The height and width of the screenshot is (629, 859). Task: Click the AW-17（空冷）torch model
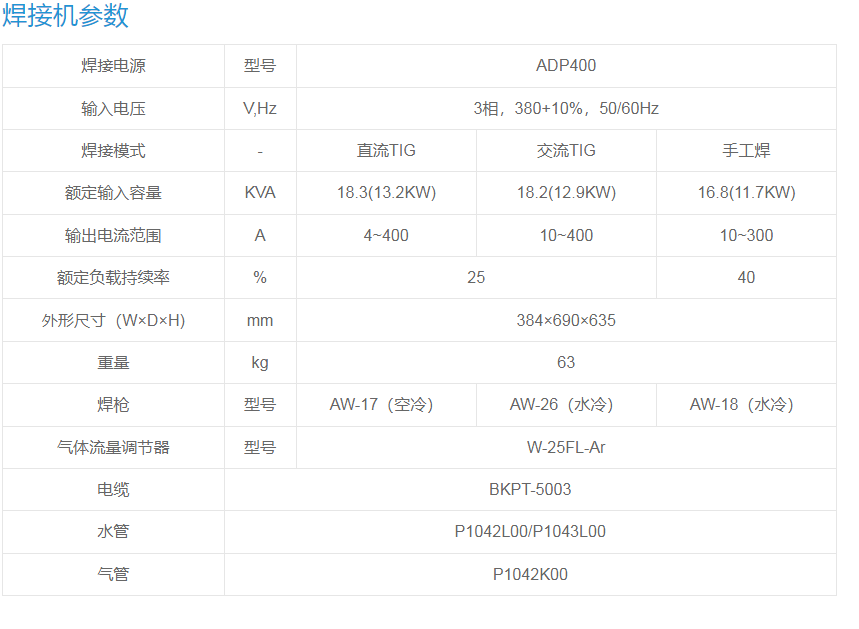(x=386, y=405)
